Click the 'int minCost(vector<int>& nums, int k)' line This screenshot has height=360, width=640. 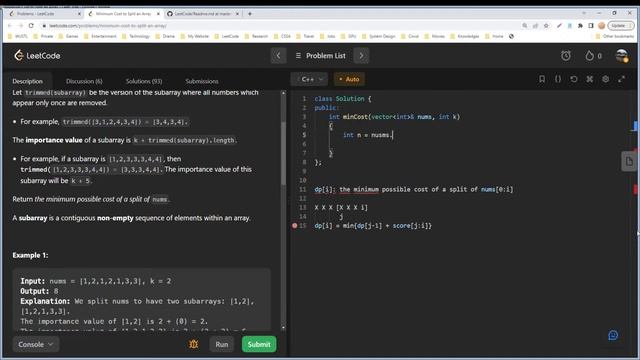[x=394, y=117]
